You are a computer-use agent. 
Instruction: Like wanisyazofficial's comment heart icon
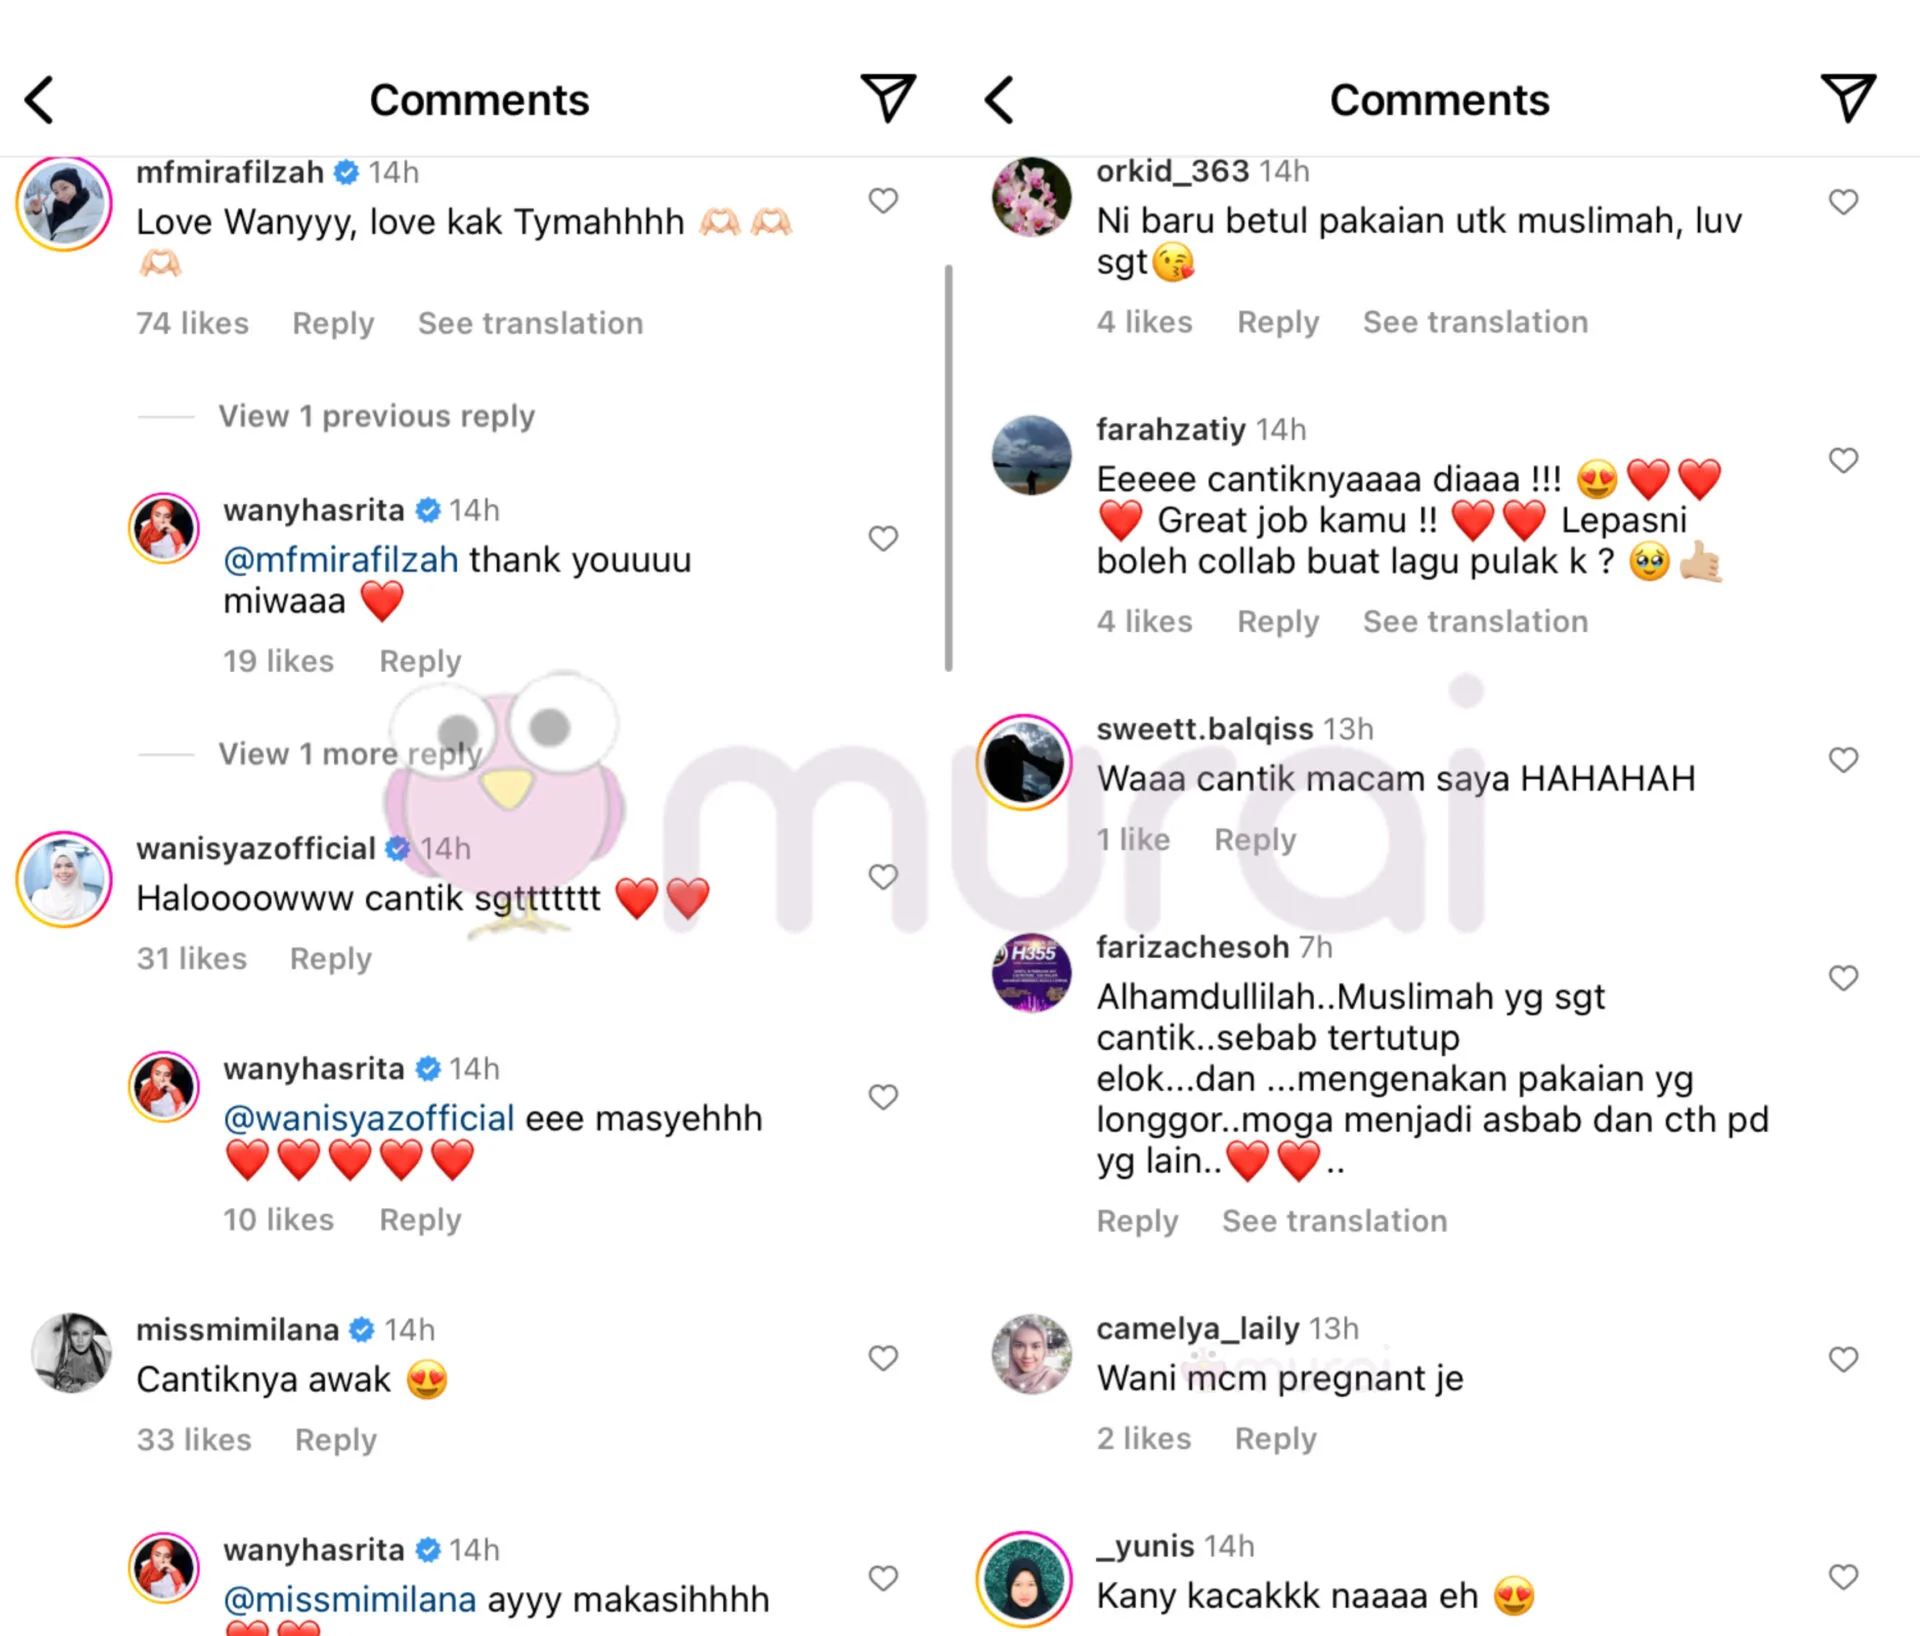coord(883,877)
